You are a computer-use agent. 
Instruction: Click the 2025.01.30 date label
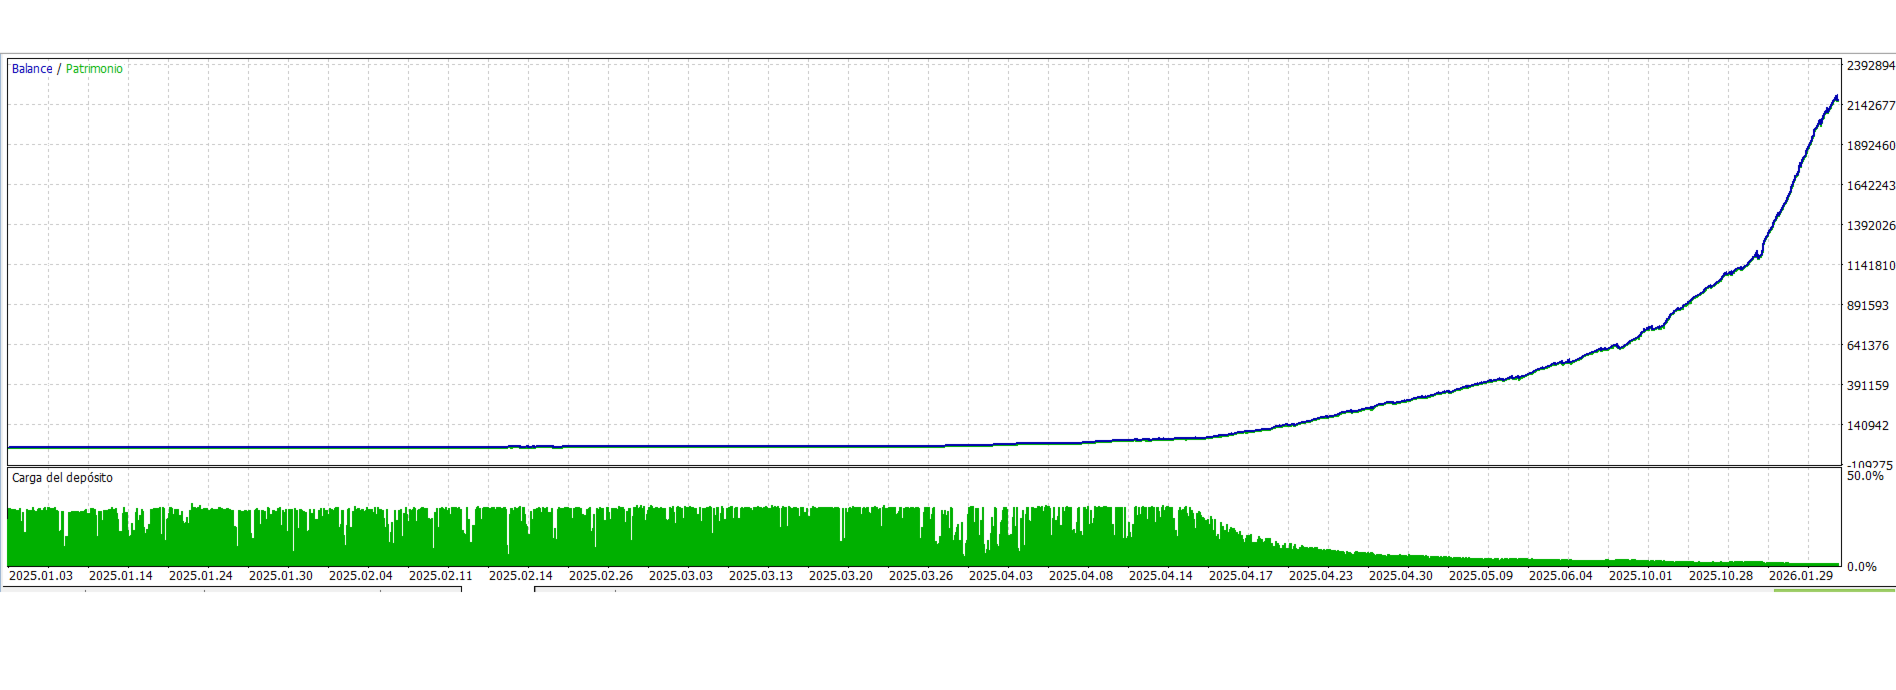click(281, 576)
